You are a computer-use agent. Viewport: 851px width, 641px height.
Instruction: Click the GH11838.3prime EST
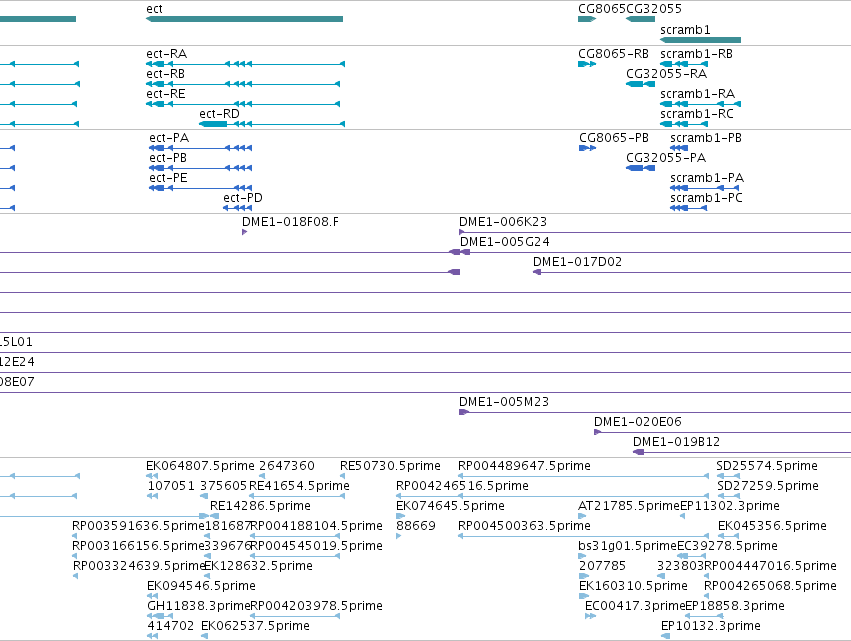coord(160,617)
